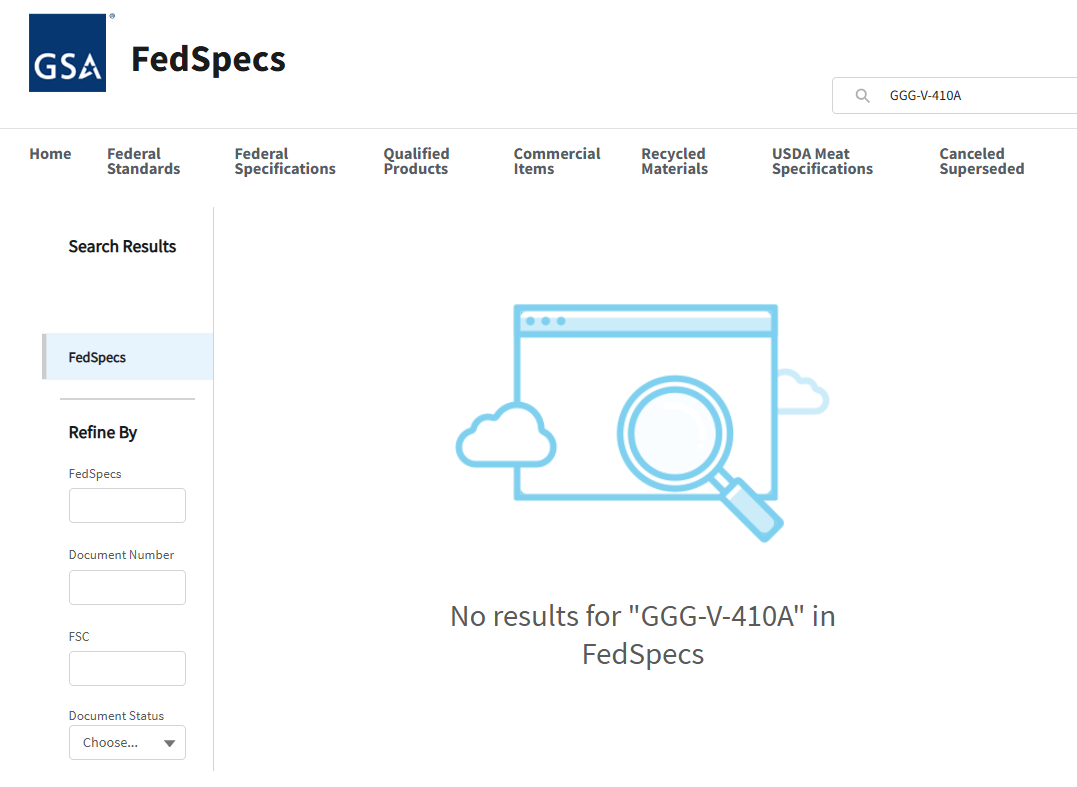Focus the FSC filter input
Image resolution: width=1077 pixels, height=787 pixels.
pyautogui.click(x=127, y=669)
